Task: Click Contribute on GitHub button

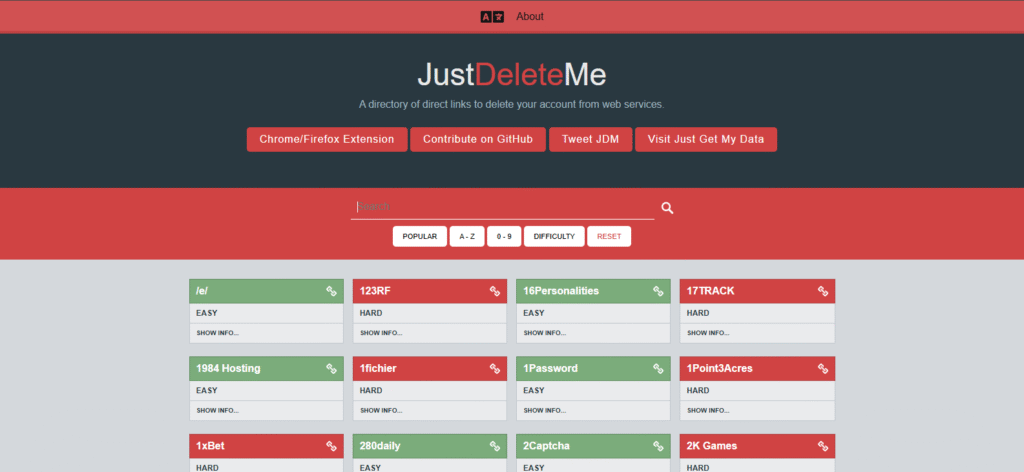Action: 478,140
